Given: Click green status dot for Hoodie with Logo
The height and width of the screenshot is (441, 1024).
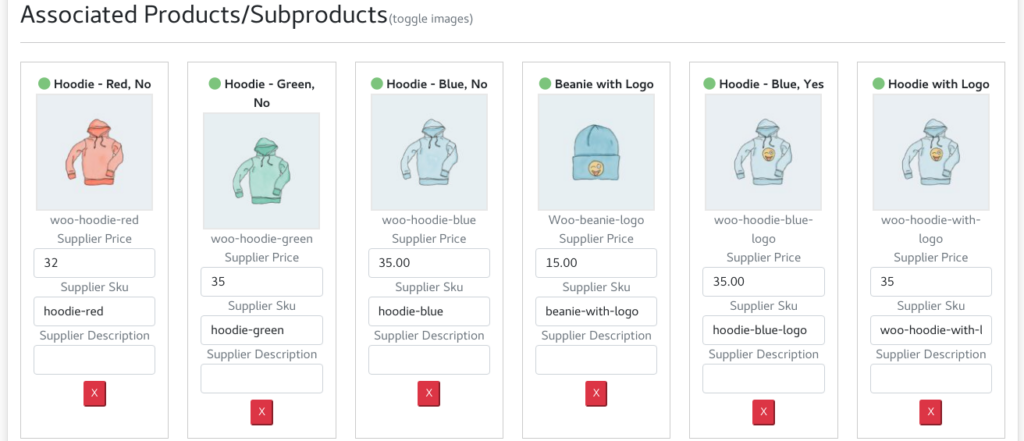Looking at the screenshot, I should click(x=878, y=84).
